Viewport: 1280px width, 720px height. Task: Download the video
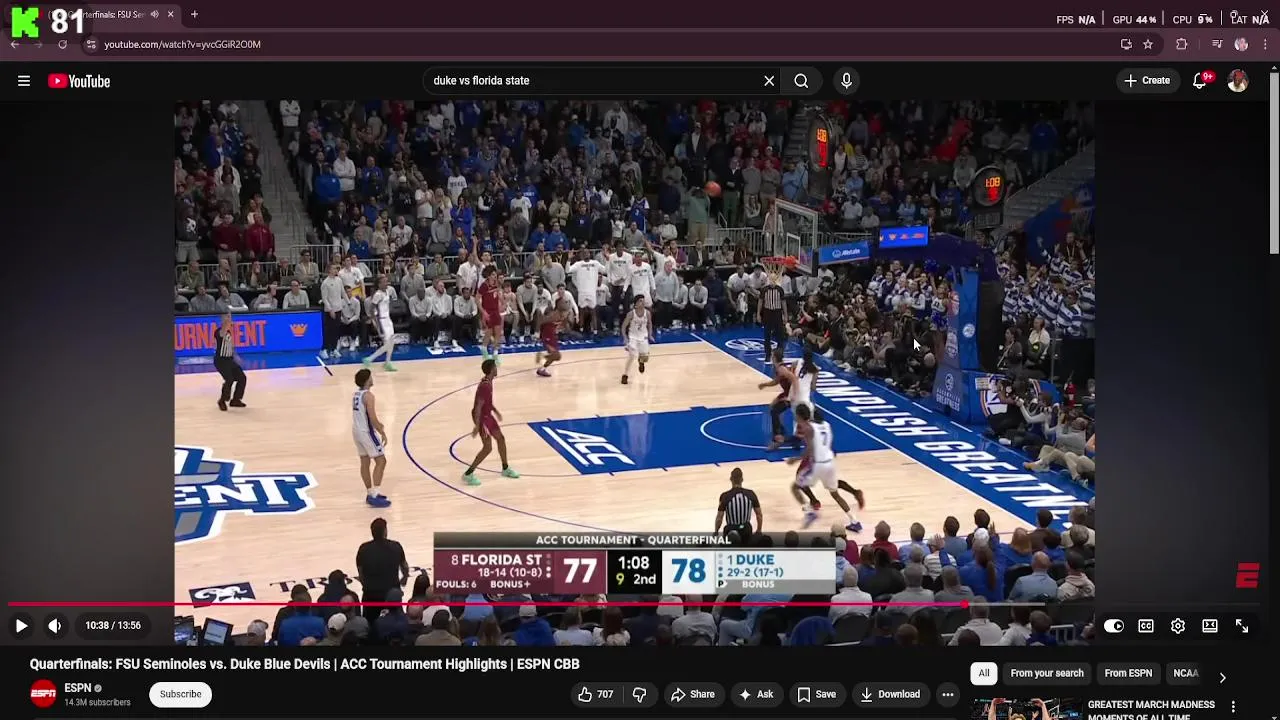click(x=890, y=694)
